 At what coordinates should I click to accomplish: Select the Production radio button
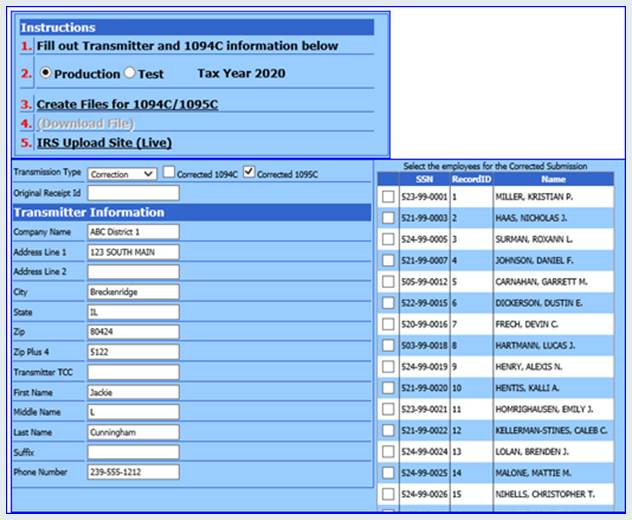tap(46, 73)
